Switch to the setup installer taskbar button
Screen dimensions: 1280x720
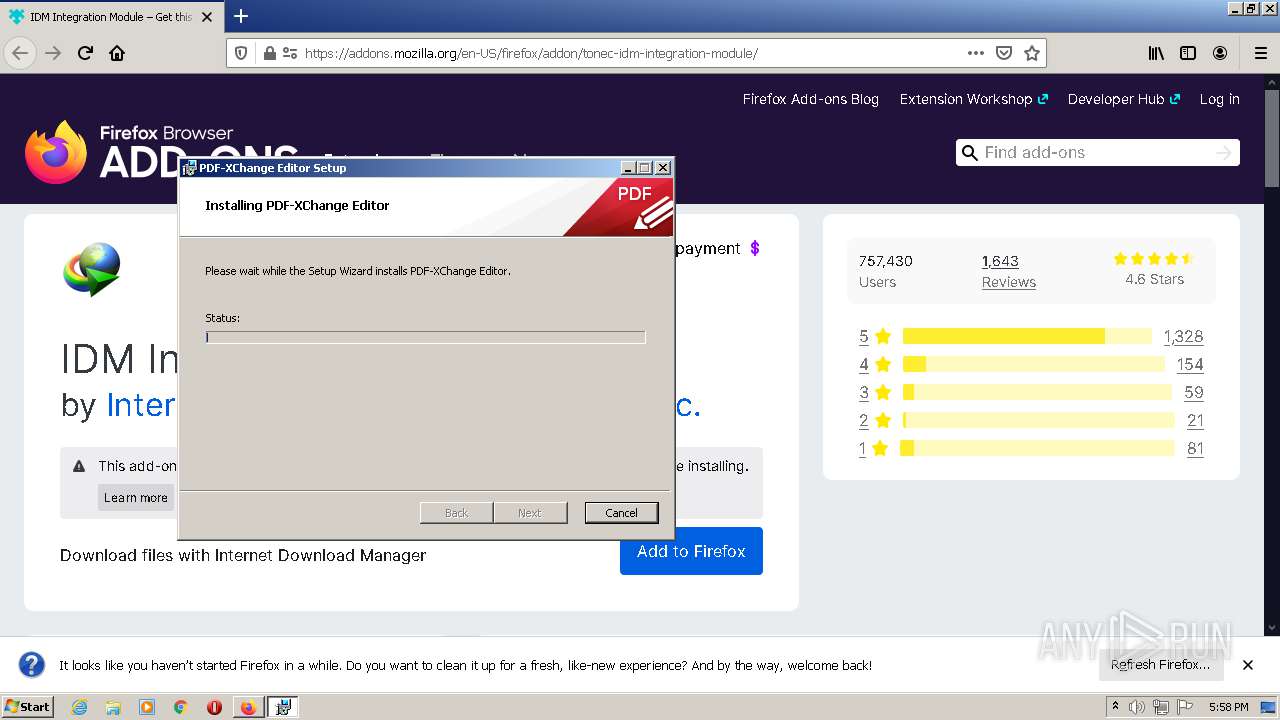283,707
